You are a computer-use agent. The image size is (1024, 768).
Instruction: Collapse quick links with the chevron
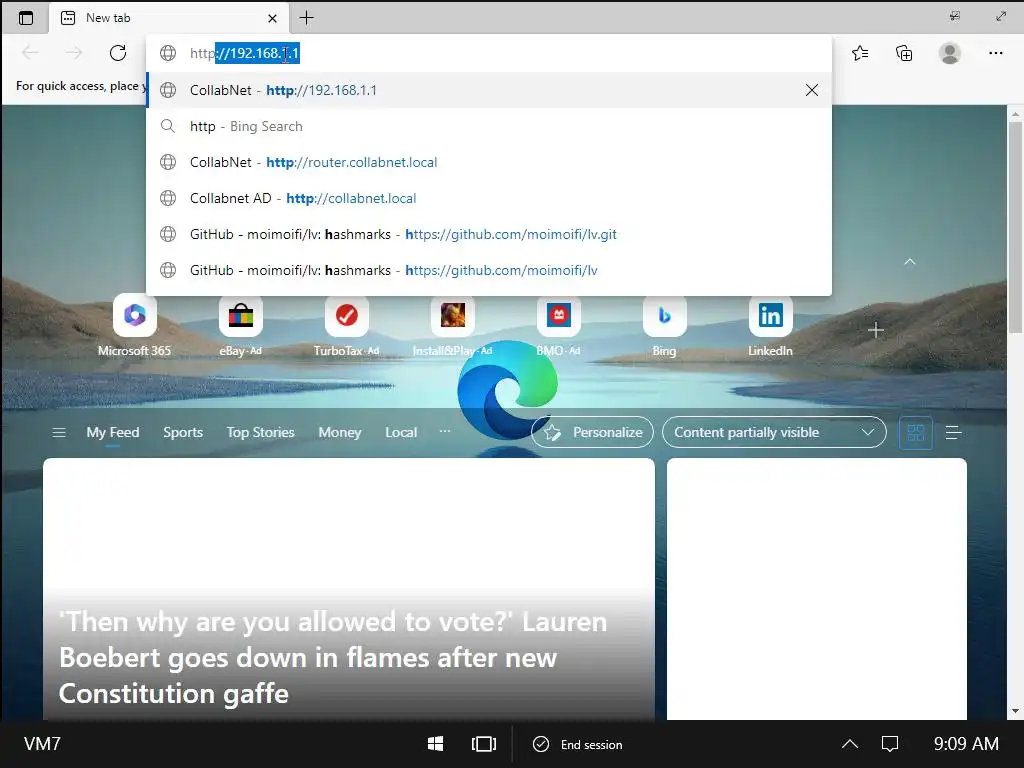point(910,262)
